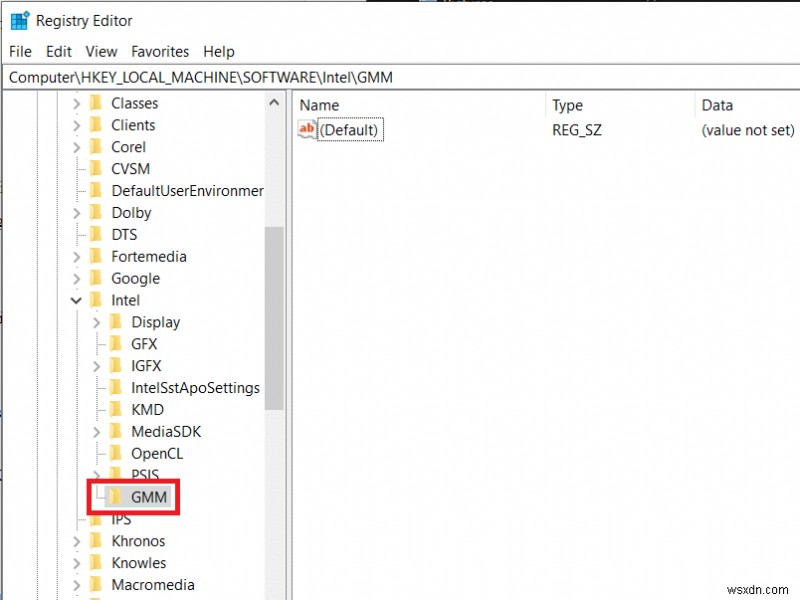Select the IntelSstApoSettings folder icon
The width and height of the screenshot is (800, 600).
(116, 388)
